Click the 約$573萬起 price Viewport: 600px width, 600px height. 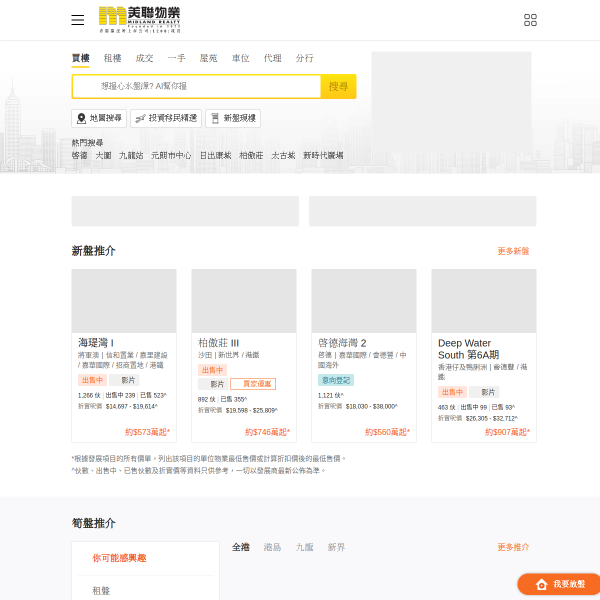pyautogui.click(x=147, y=432)
